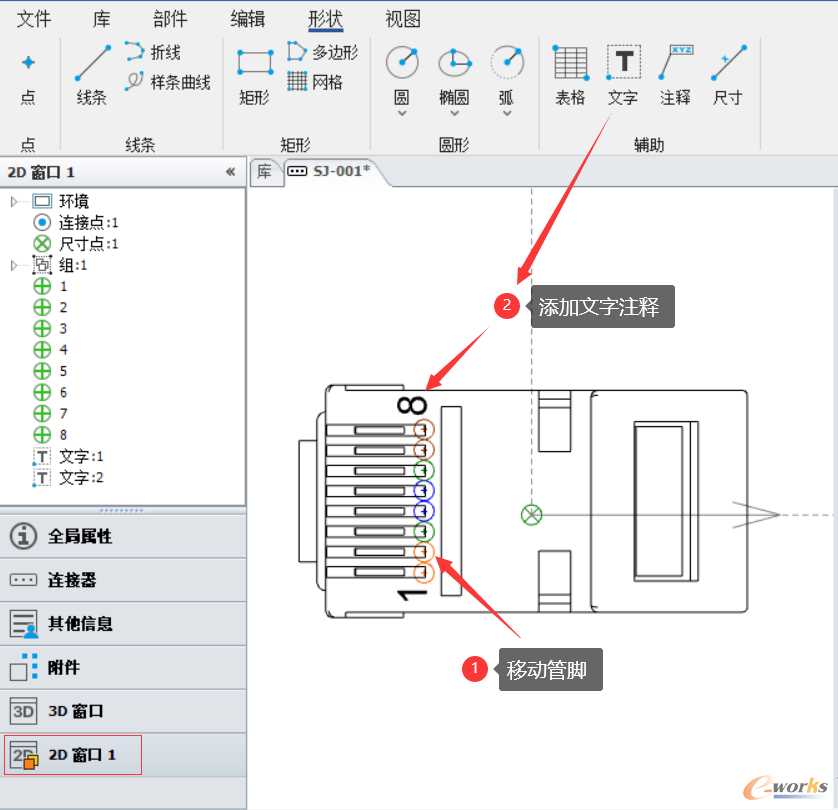The width and height of the screenshot is (838, 810).
Task: Select pin 2 in the tree
Action: pyautogui.click(x=51, y=308)
